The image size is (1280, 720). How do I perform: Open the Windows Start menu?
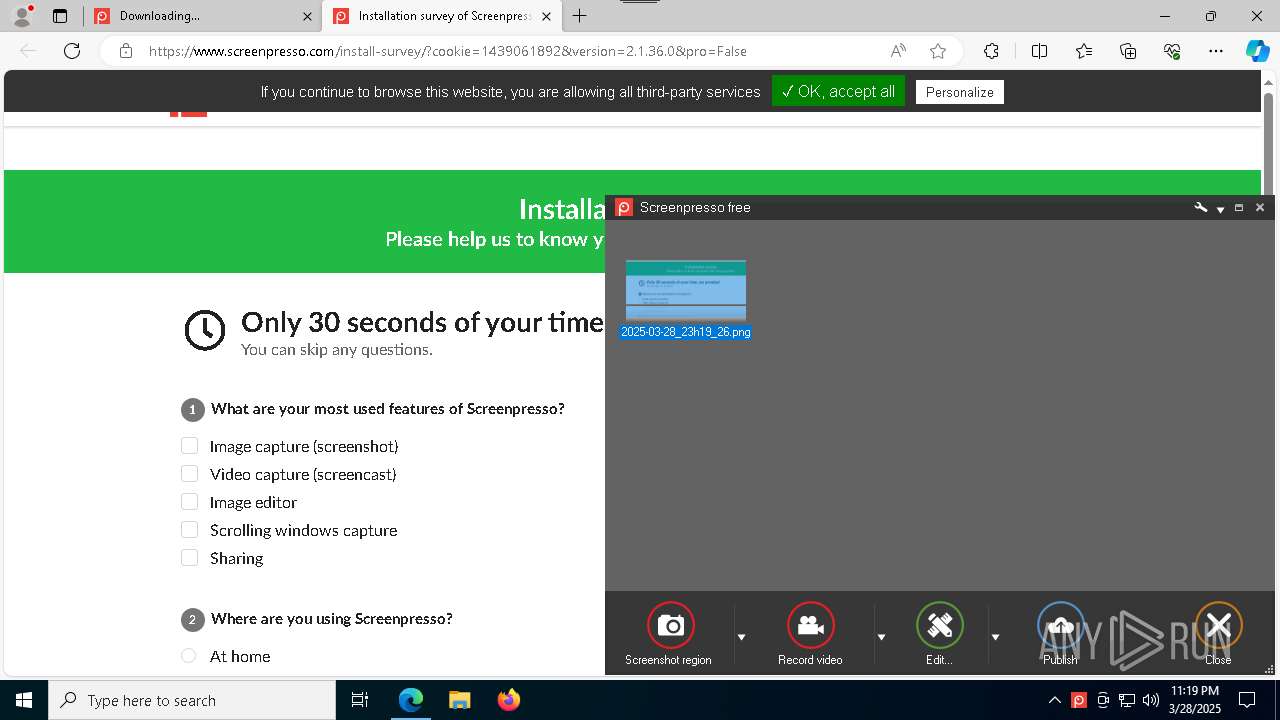(x=24, y=700)
